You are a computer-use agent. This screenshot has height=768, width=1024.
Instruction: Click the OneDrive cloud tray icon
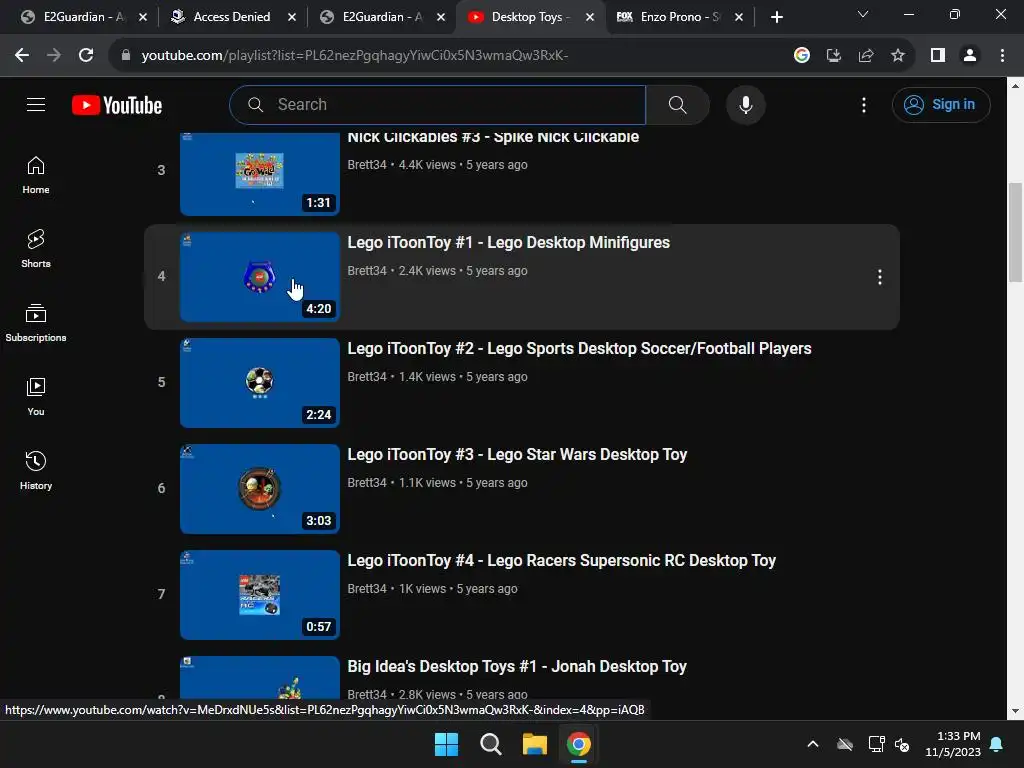coord(845,744)
